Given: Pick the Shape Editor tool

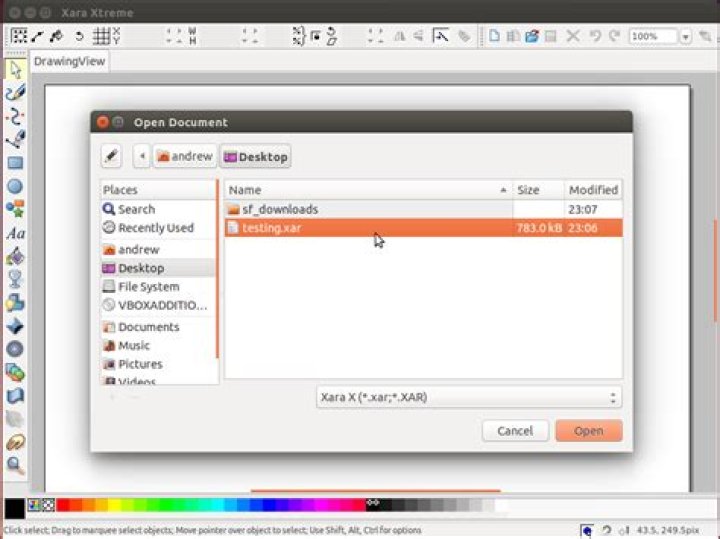Looking at the screenshot, I should click(15, 117).
